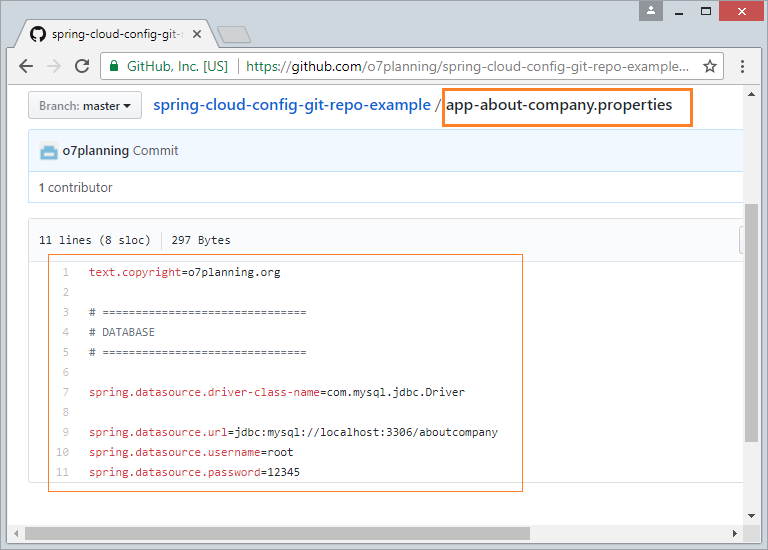
Task: Select line number 11 in the file
Action: pyautogui.click(x=63, y=472)
